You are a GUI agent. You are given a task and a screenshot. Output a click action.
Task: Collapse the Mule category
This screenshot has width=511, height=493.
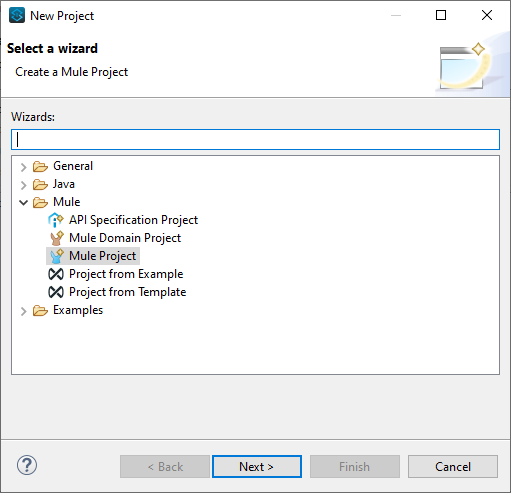[23, 202]
